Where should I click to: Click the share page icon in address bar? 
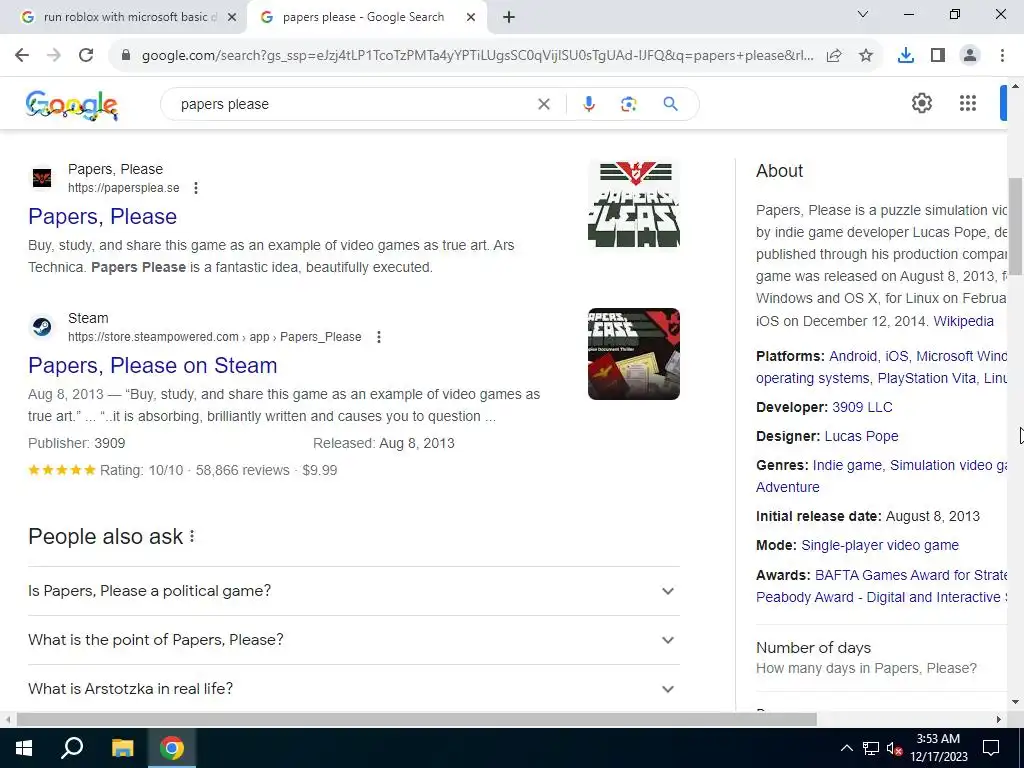(834, 56)
